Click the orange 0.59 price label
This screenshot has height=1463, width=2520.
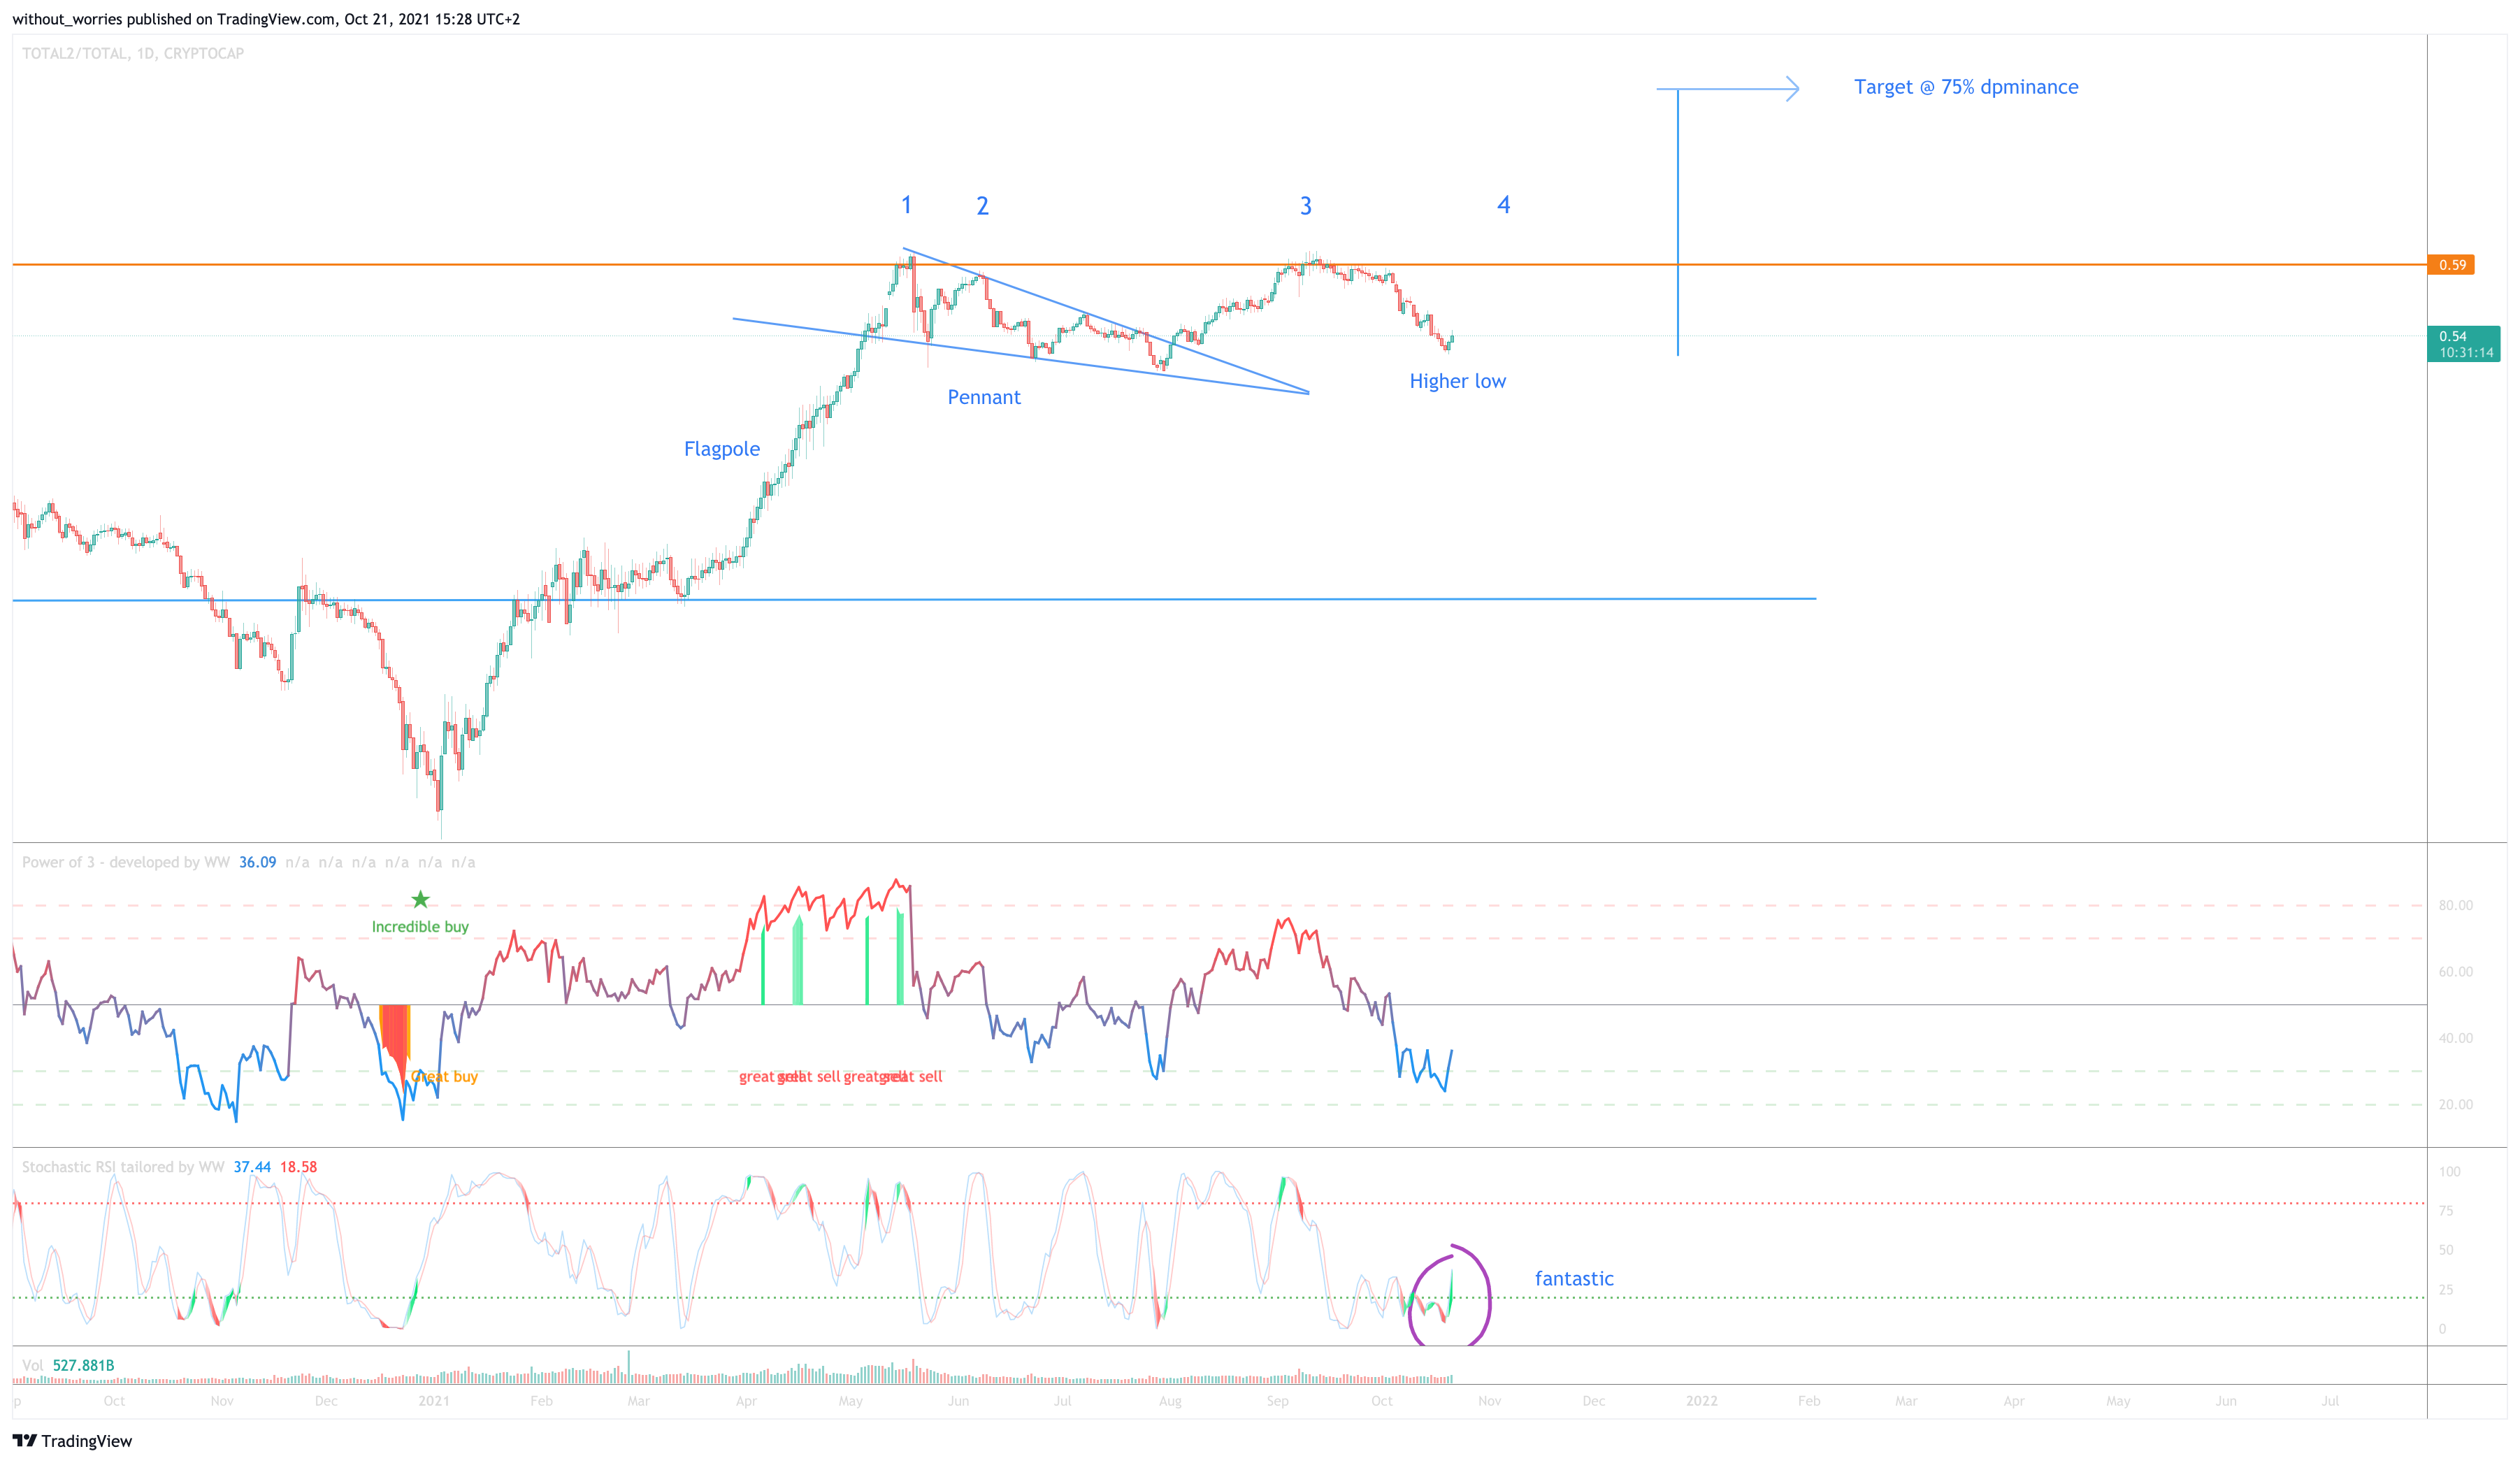point(2451,265)
